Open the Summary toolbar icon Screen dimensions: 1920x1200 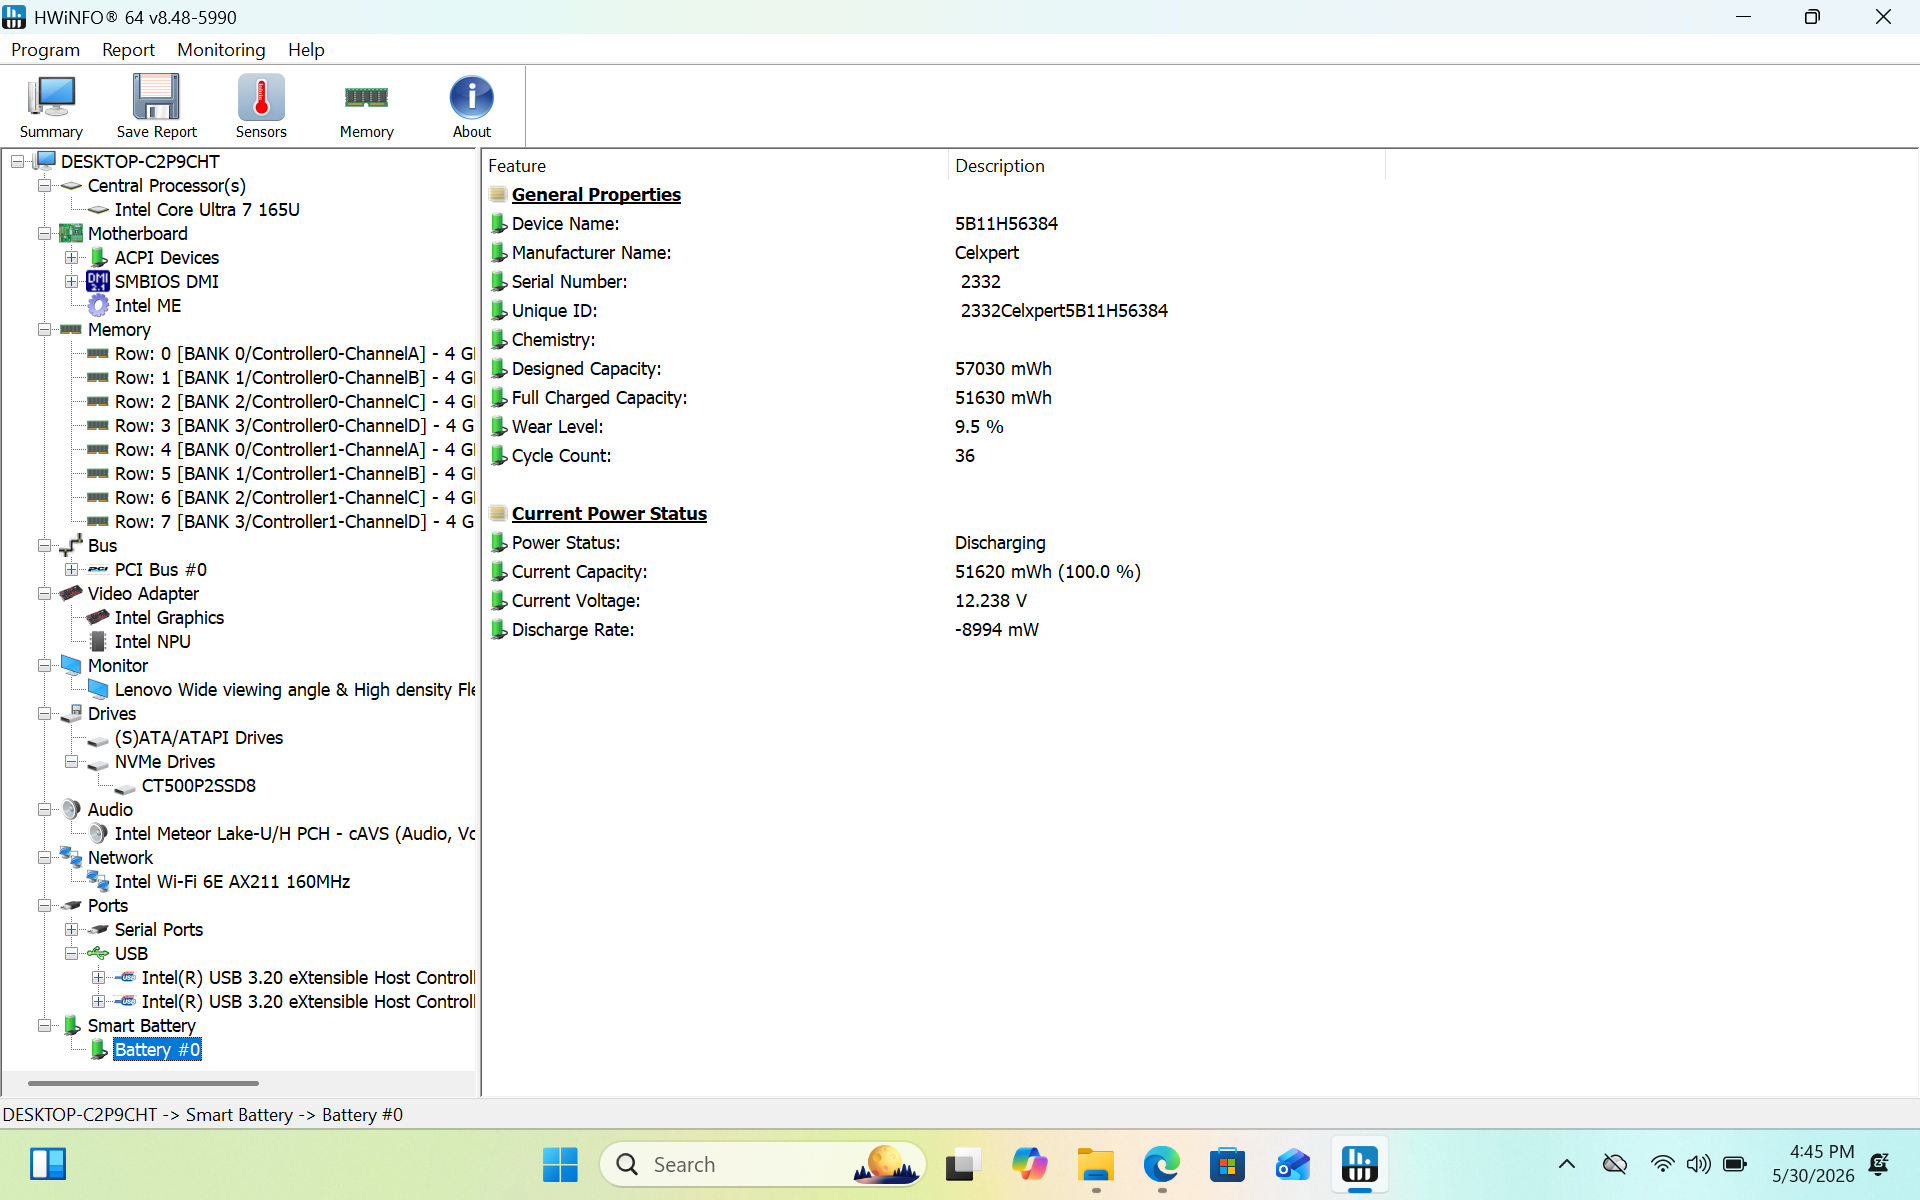click(51, 105)
